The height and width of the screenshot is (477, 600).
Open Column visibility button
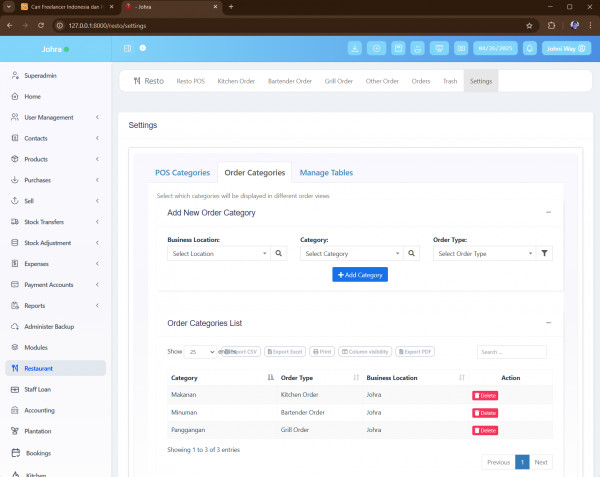pyautogui.click(x=365, y=352)
